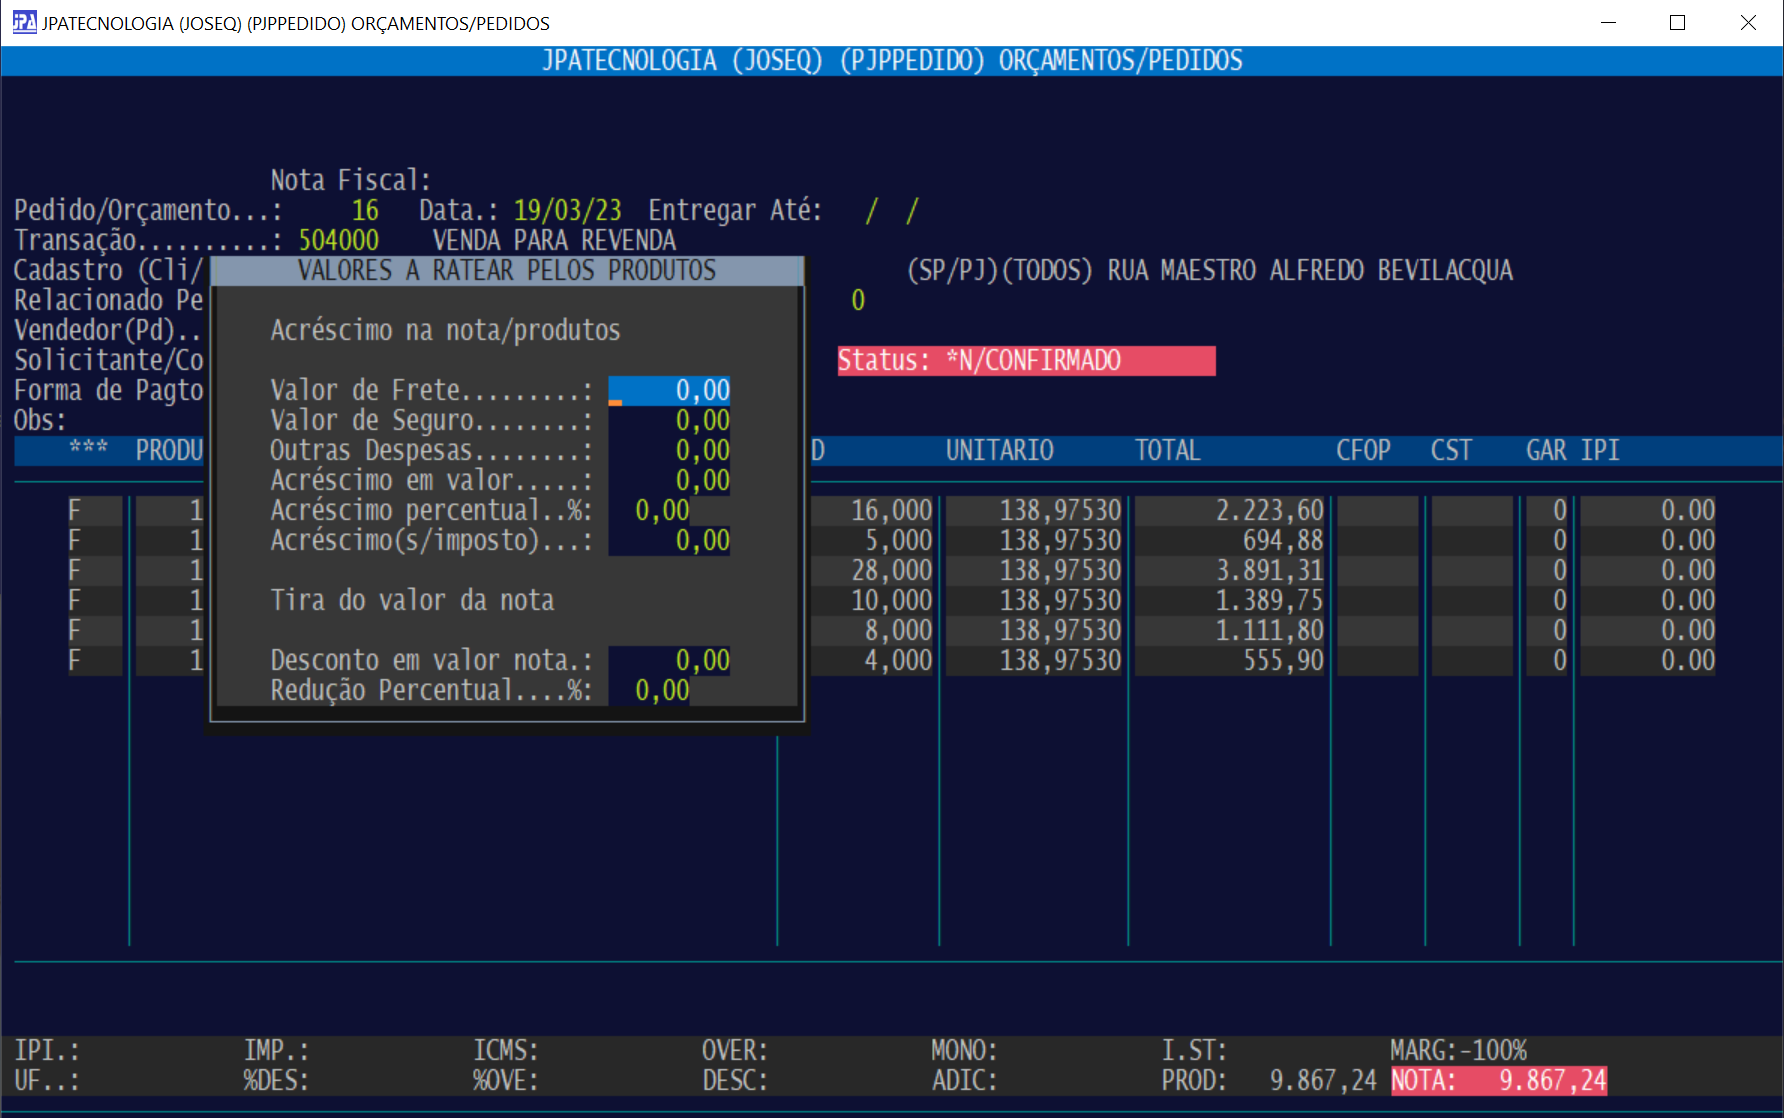The height and width of the screenshot is (1118, 1784).
Task: Click the Outras Despesas value field
Action: (x=669, y=450)
